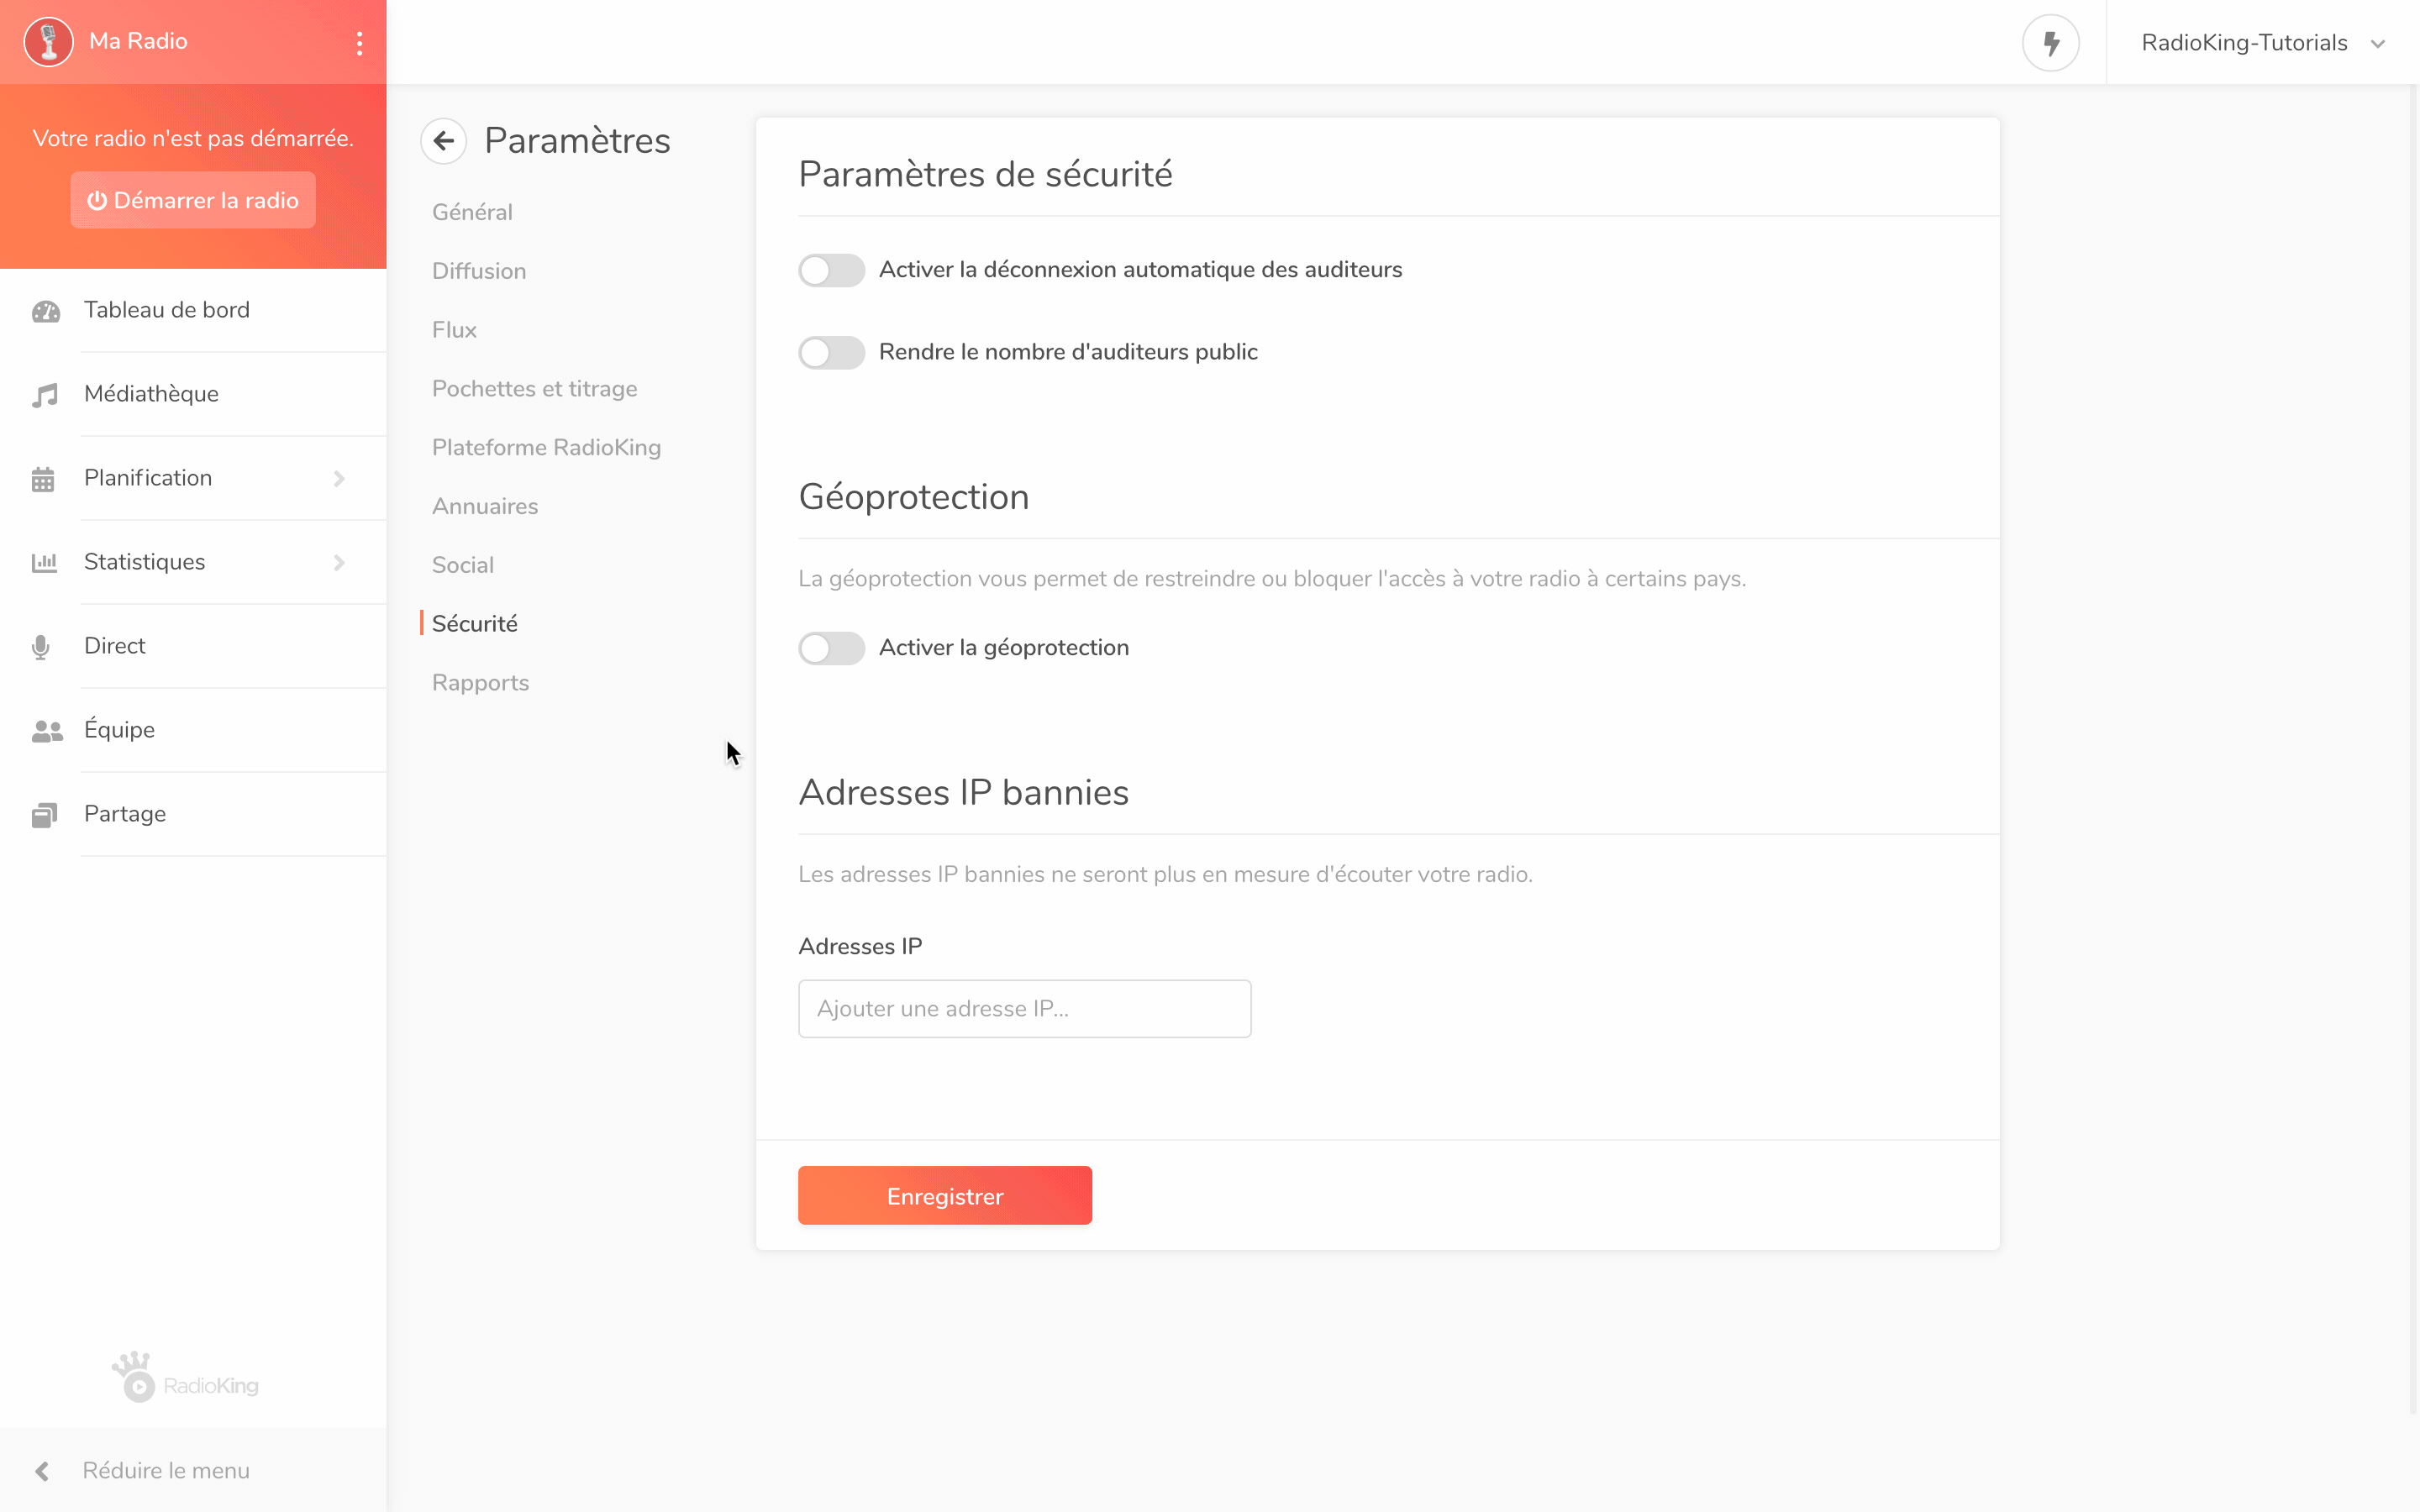The image size is (2420, 1512).
Task: Switch to the Diffusion settings tab
Action: [x=479, y=271]
